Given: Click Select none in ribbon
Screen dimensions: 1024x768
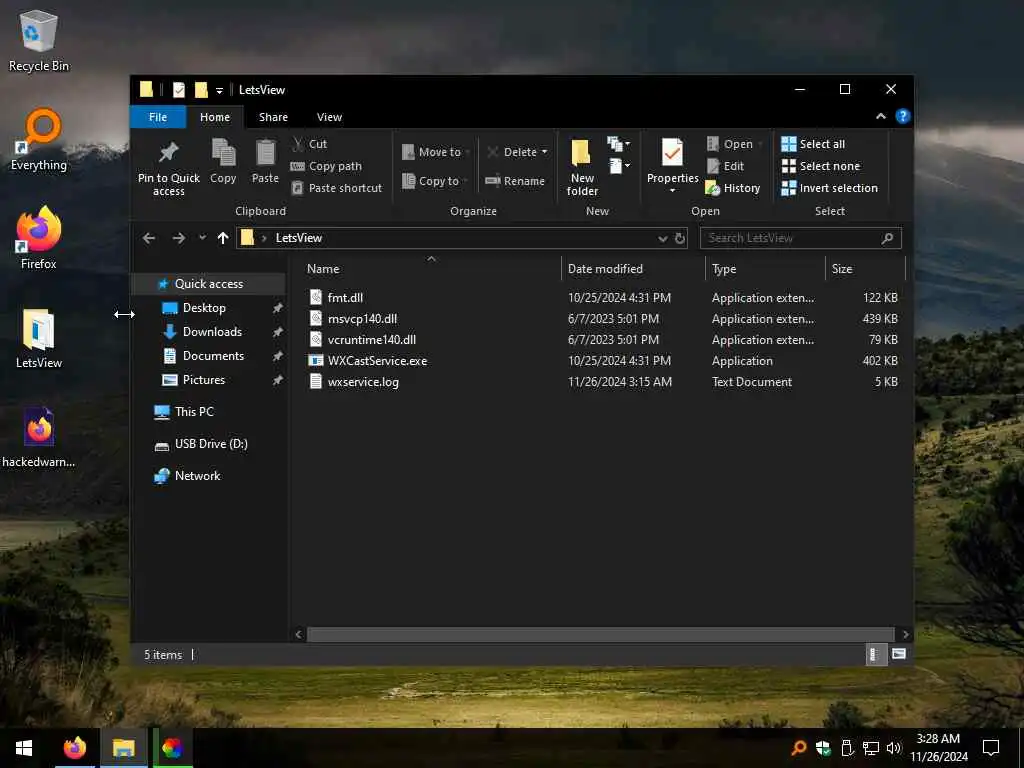Looking at the screenshot, I should click(x=821, y=166).
